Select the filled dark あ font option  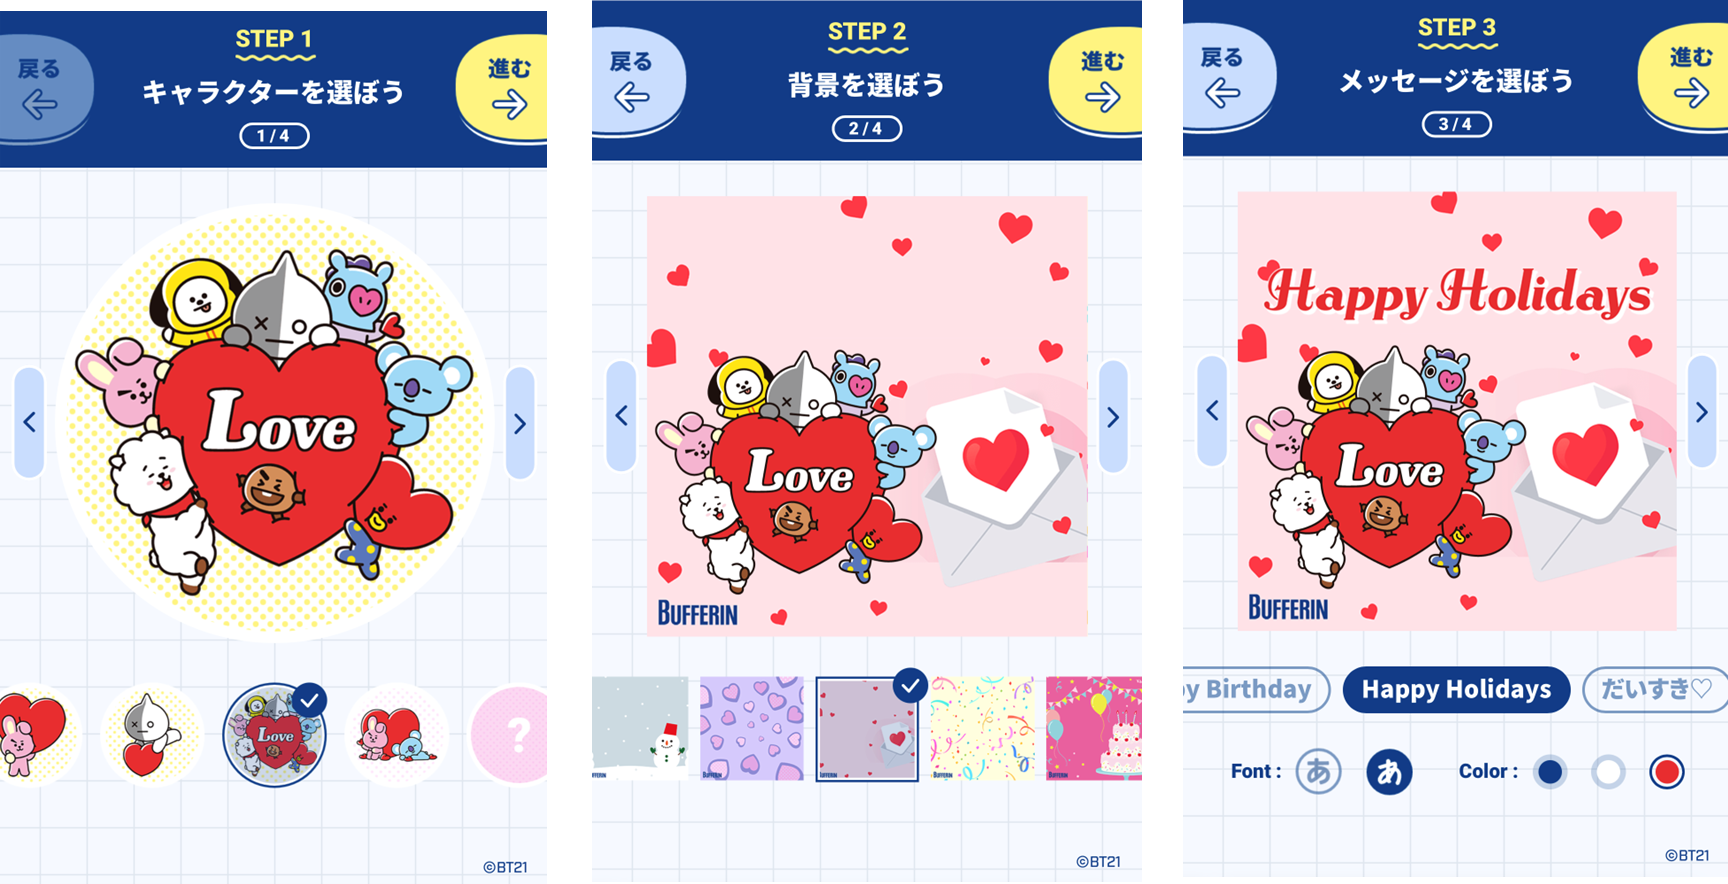[x=1389, y=772]
